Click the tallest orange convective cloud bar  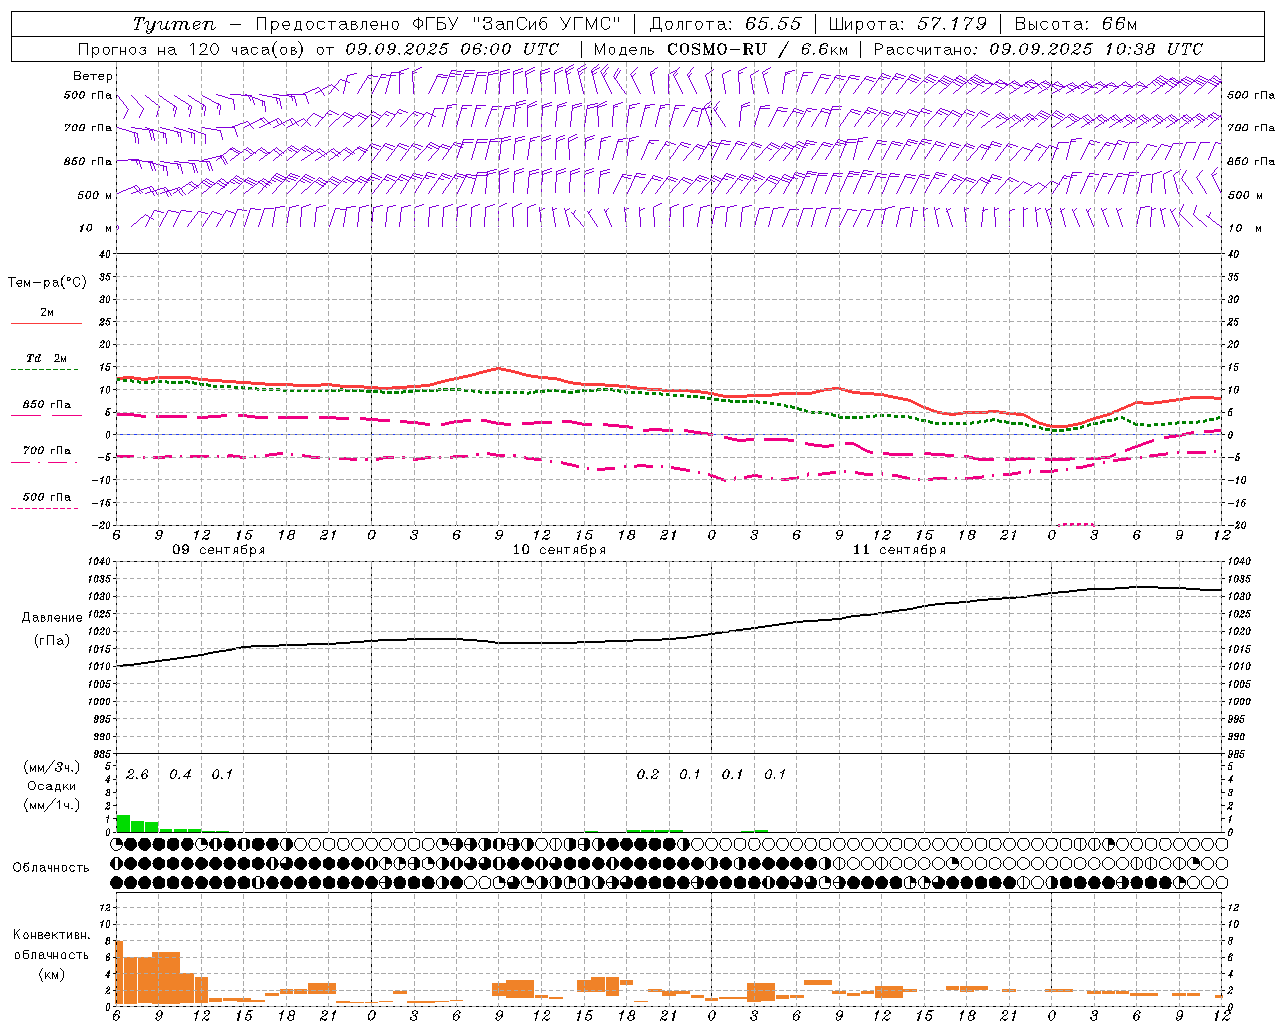(120, 972)
